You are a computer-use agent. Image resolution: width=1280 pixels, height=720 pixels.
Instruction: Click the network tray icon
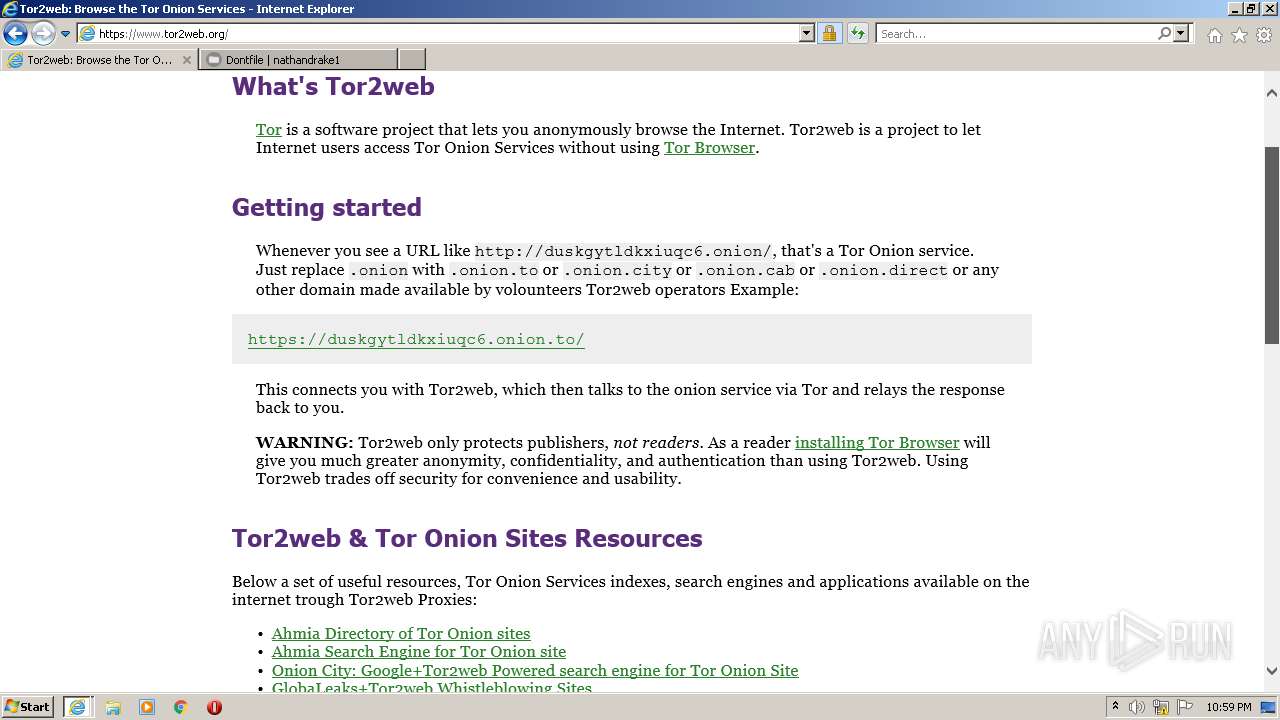(x=1161, y=707)
